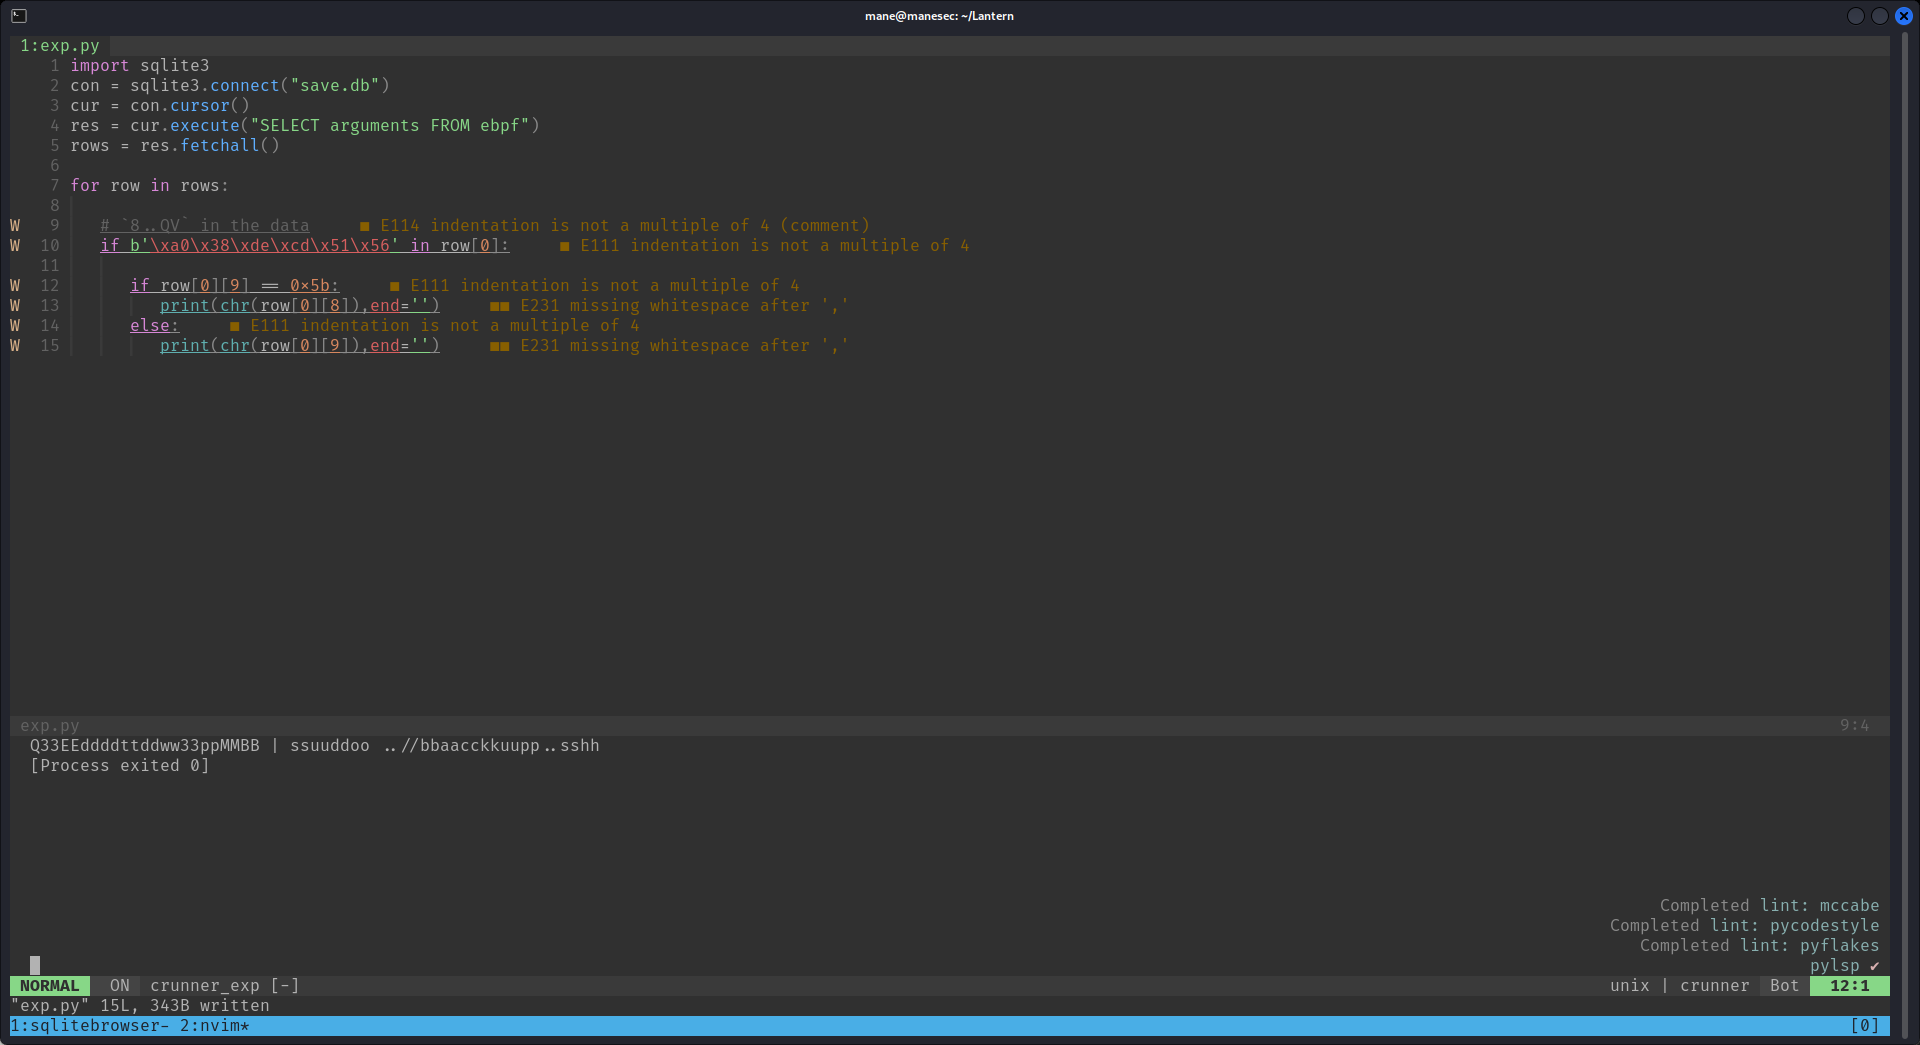This screenshot has width=1920, height=1045.
Task: Click the exp.py window status bar label
Action: tap(50, 726)
